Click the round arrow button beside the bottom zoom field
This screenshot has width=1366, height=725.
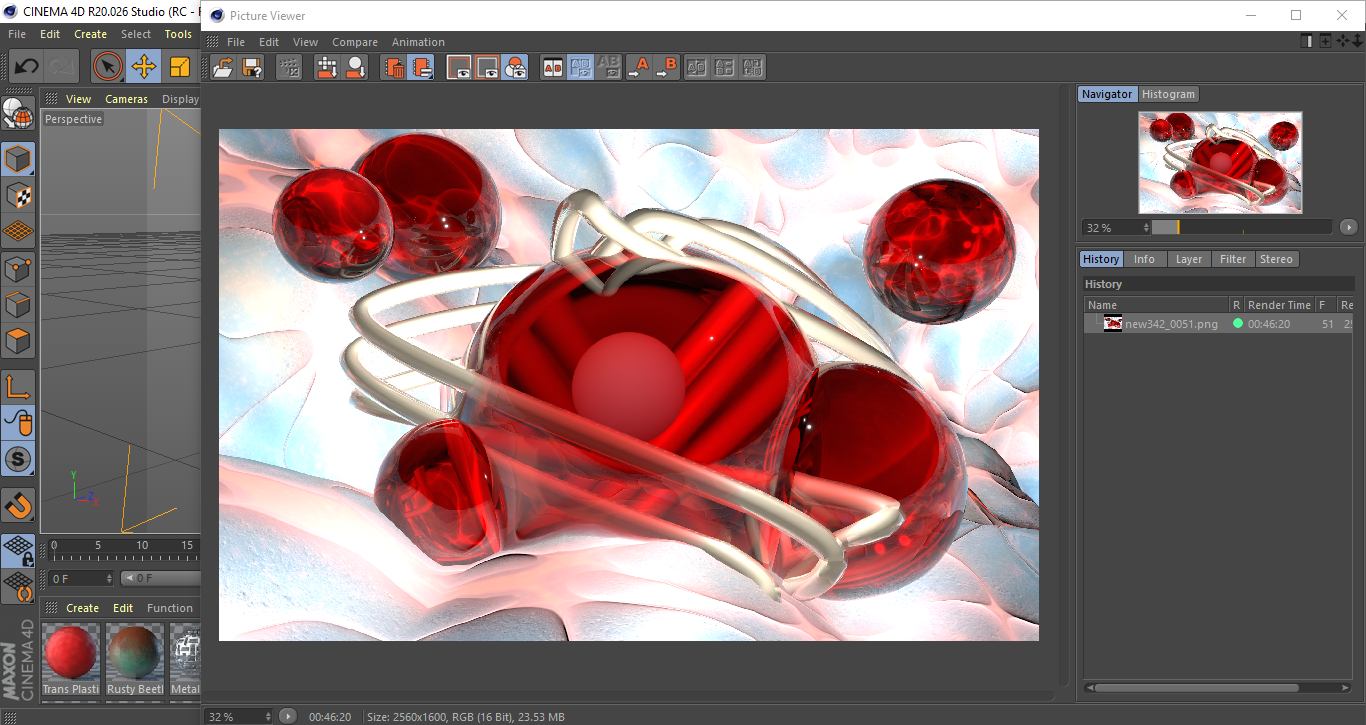pyautogui.click(x=287, y=716)
